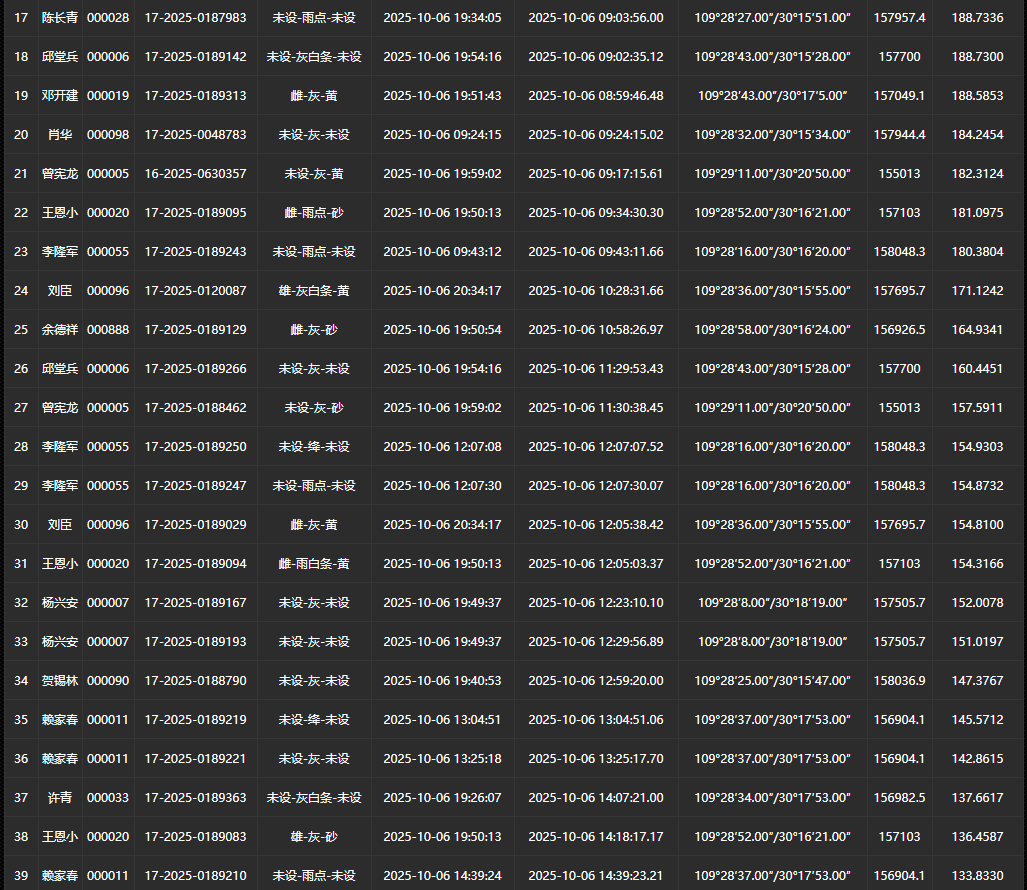Select ring number 17-2025-0189167
The image size is (1027, 890).
point(195,603)
